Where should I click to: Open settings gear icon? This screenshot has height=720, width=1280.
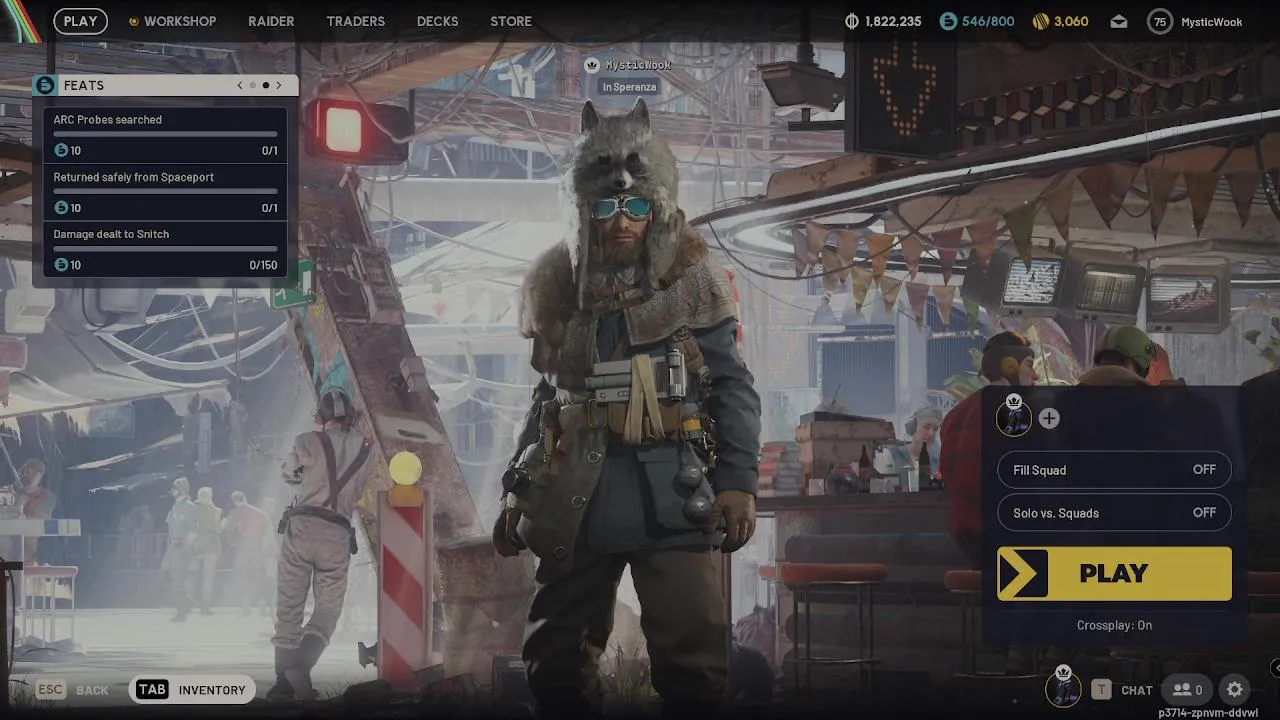point(1235,690)
